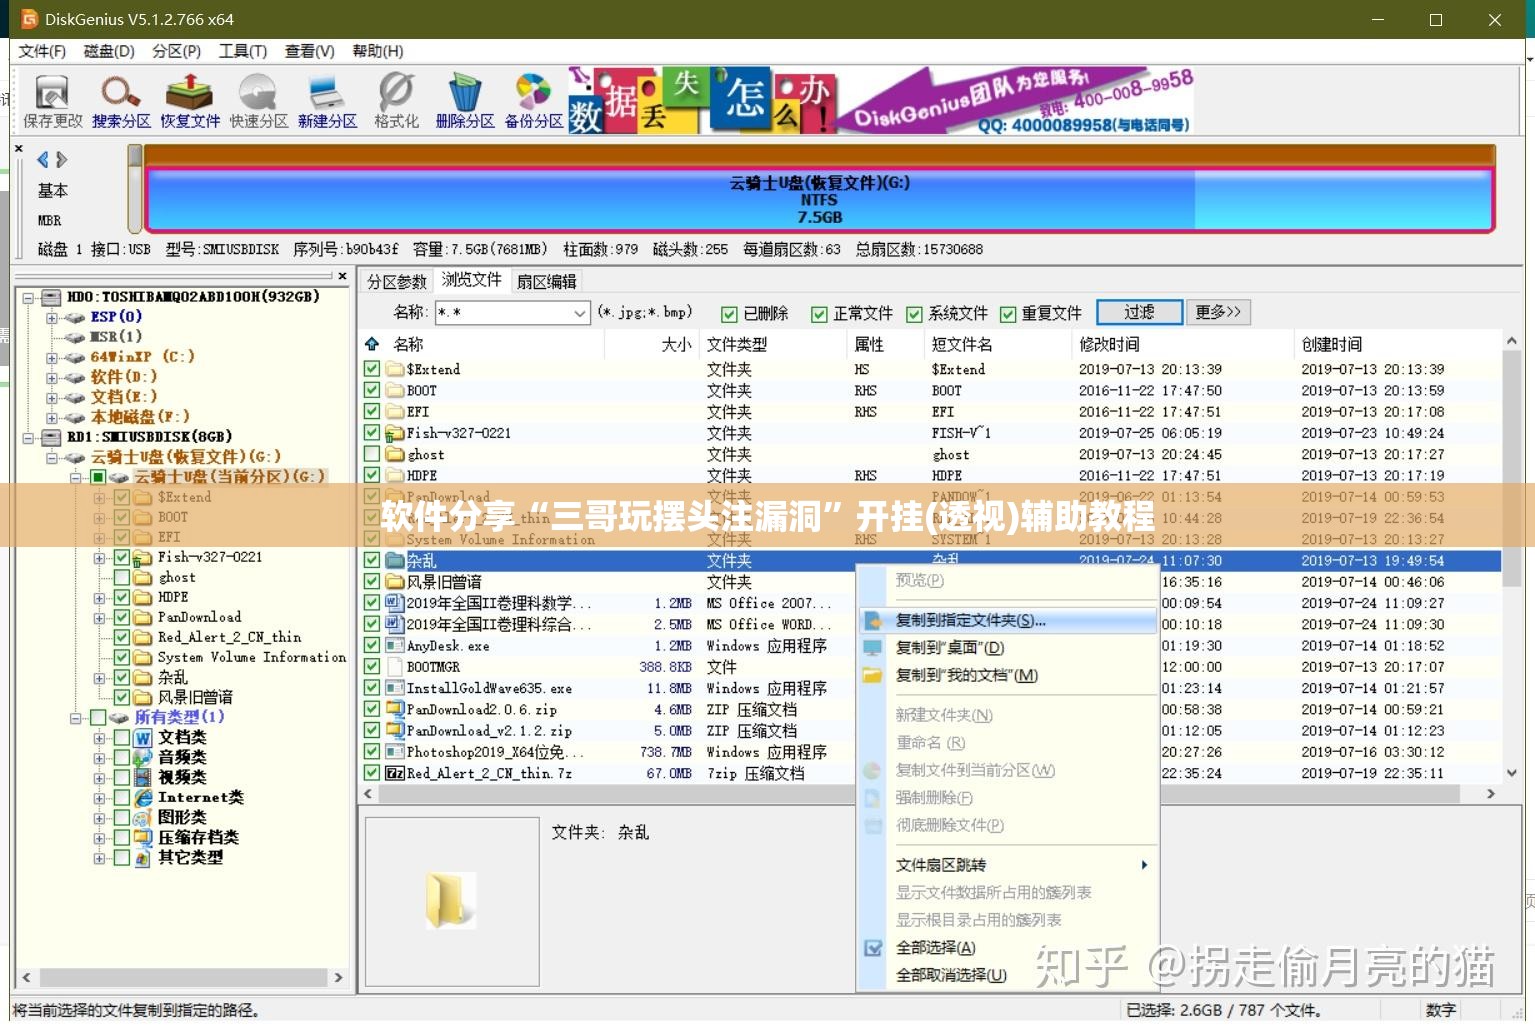Click the tree panel horizontal scrollbar
This screenshot has width=1535, height=1030.
point(182,977)
